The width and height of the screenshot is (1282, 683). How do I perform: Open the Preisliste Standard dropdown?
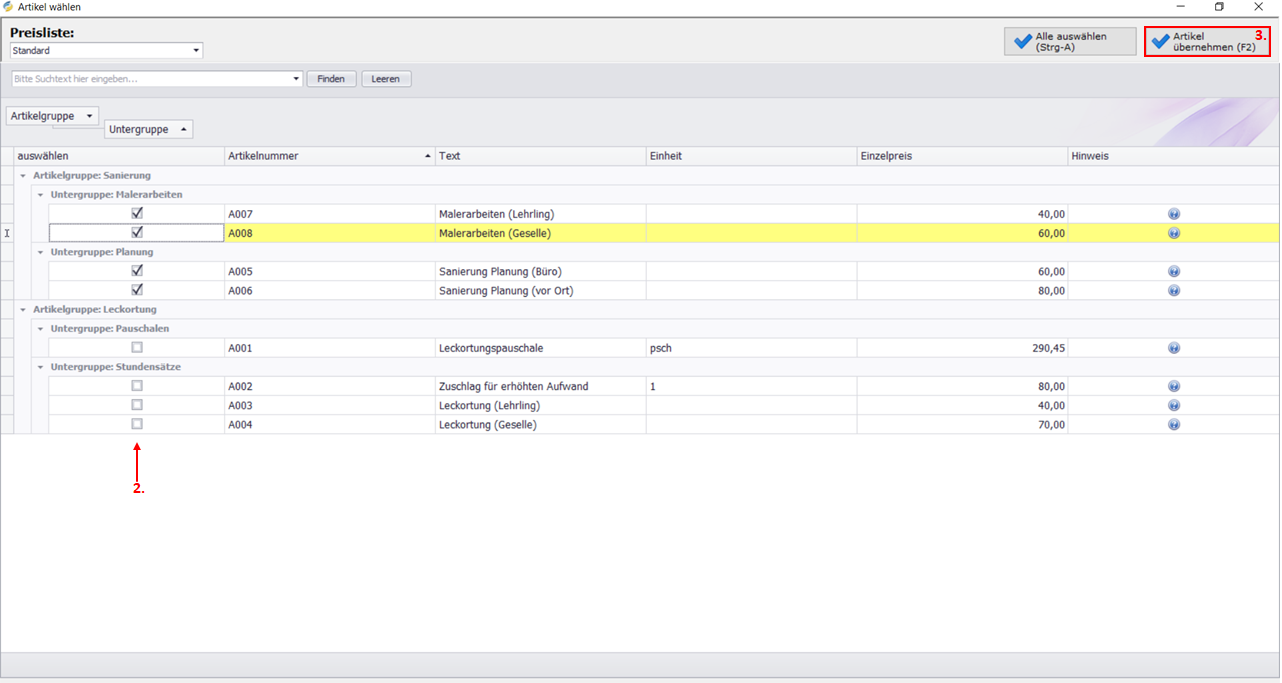coord(196,50)
